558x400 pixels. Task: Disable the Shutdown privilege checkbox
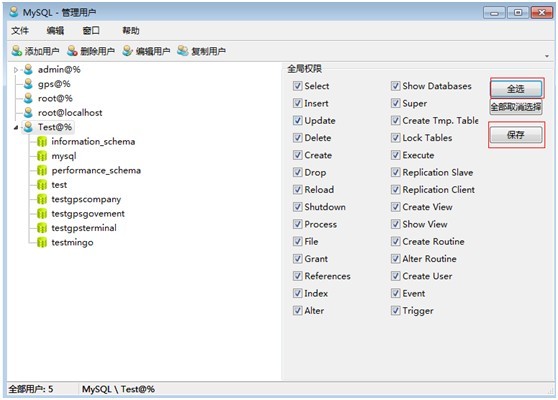tap(298, 207)
